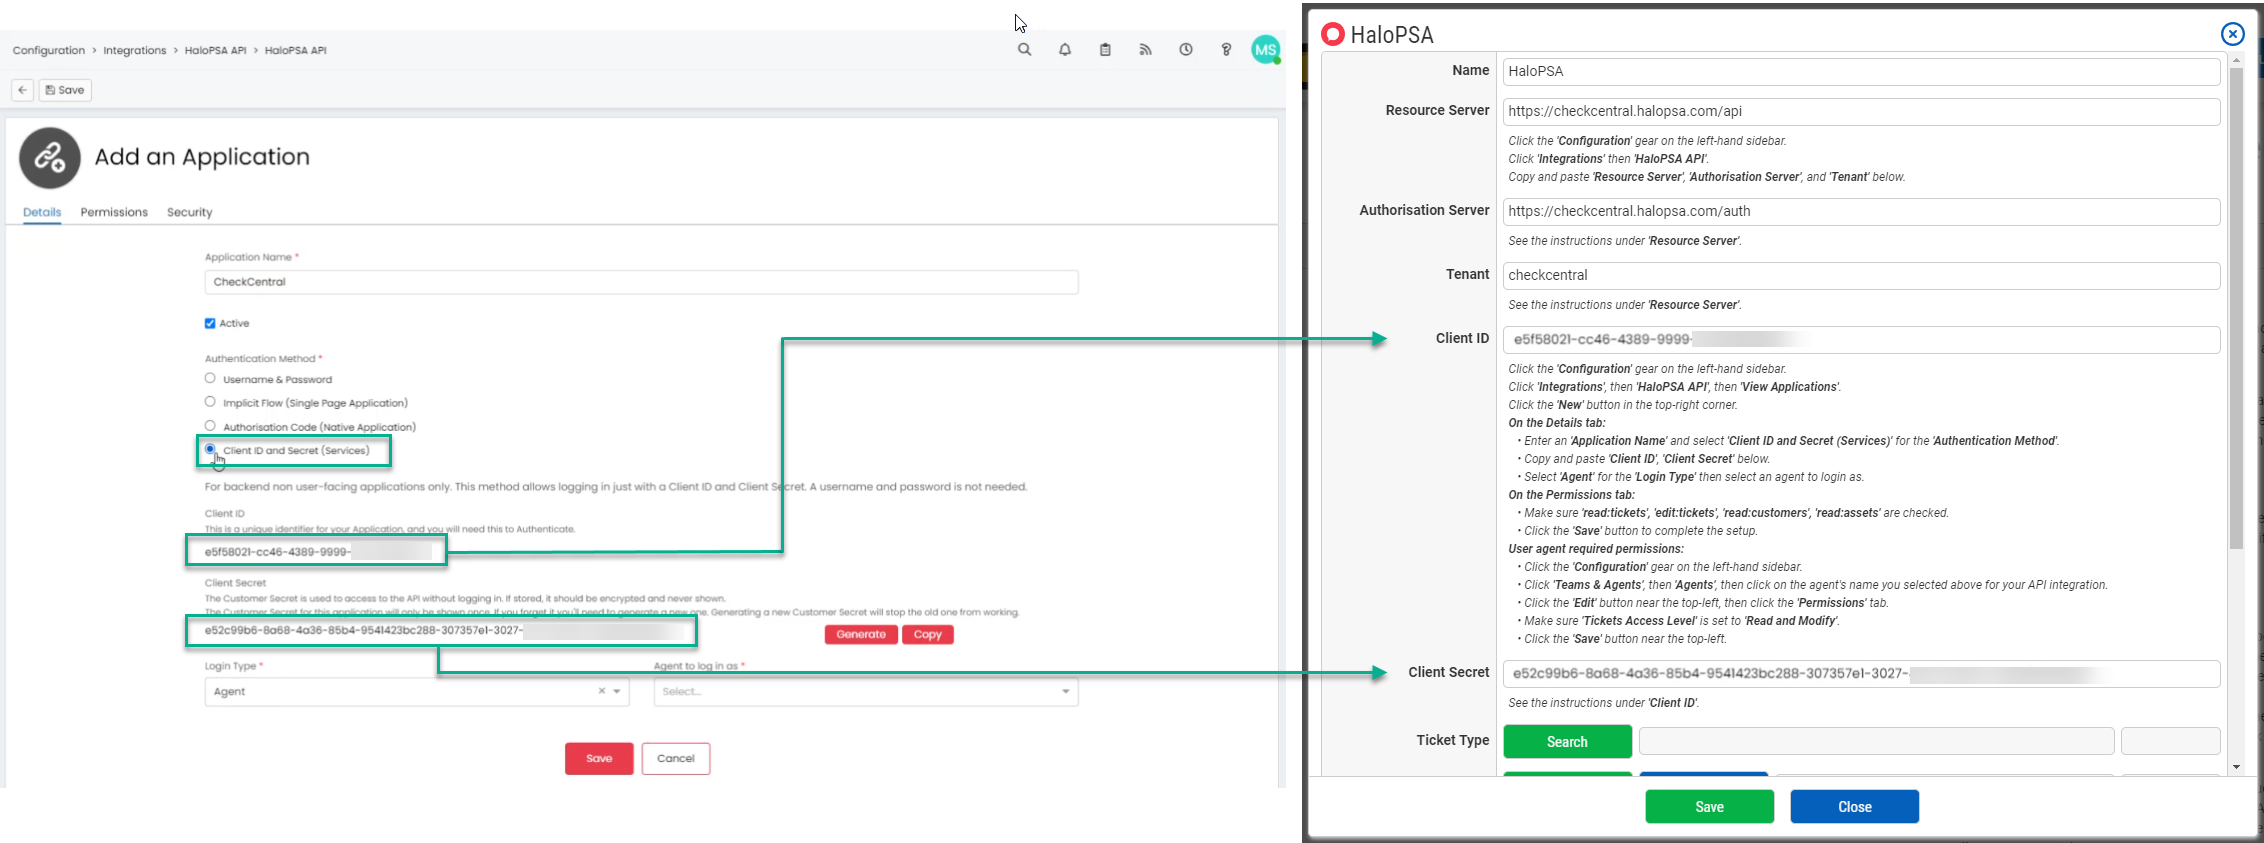Click the 'User agent required permissions:' text
Viewport: 2264px width, 843px height.
point(1596,549)
